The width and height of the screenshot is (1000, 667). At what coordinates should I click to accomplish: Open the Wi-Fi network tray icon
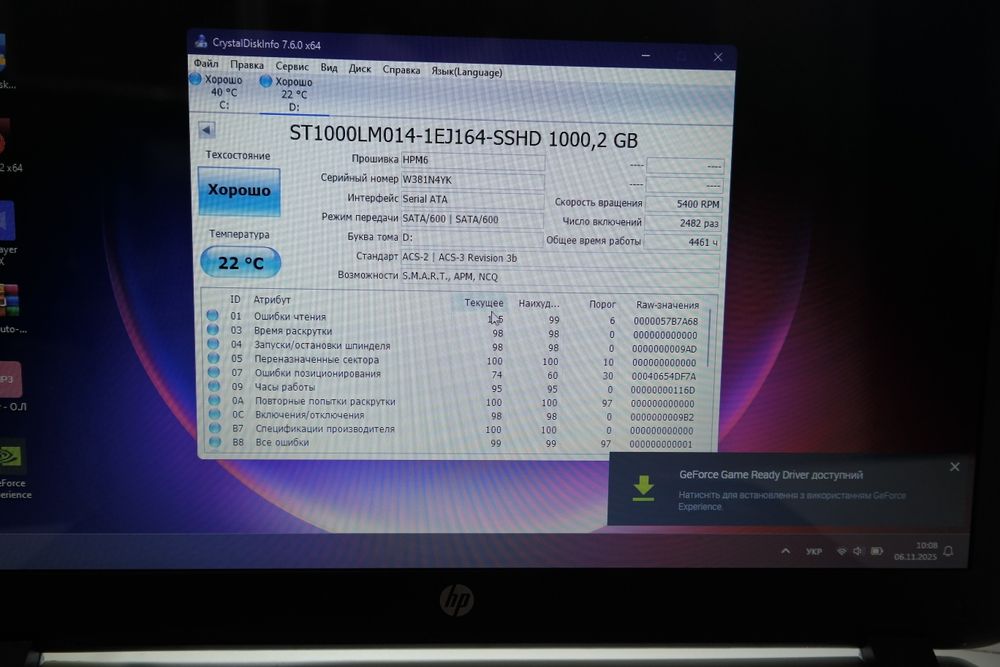tap(841, 551)
